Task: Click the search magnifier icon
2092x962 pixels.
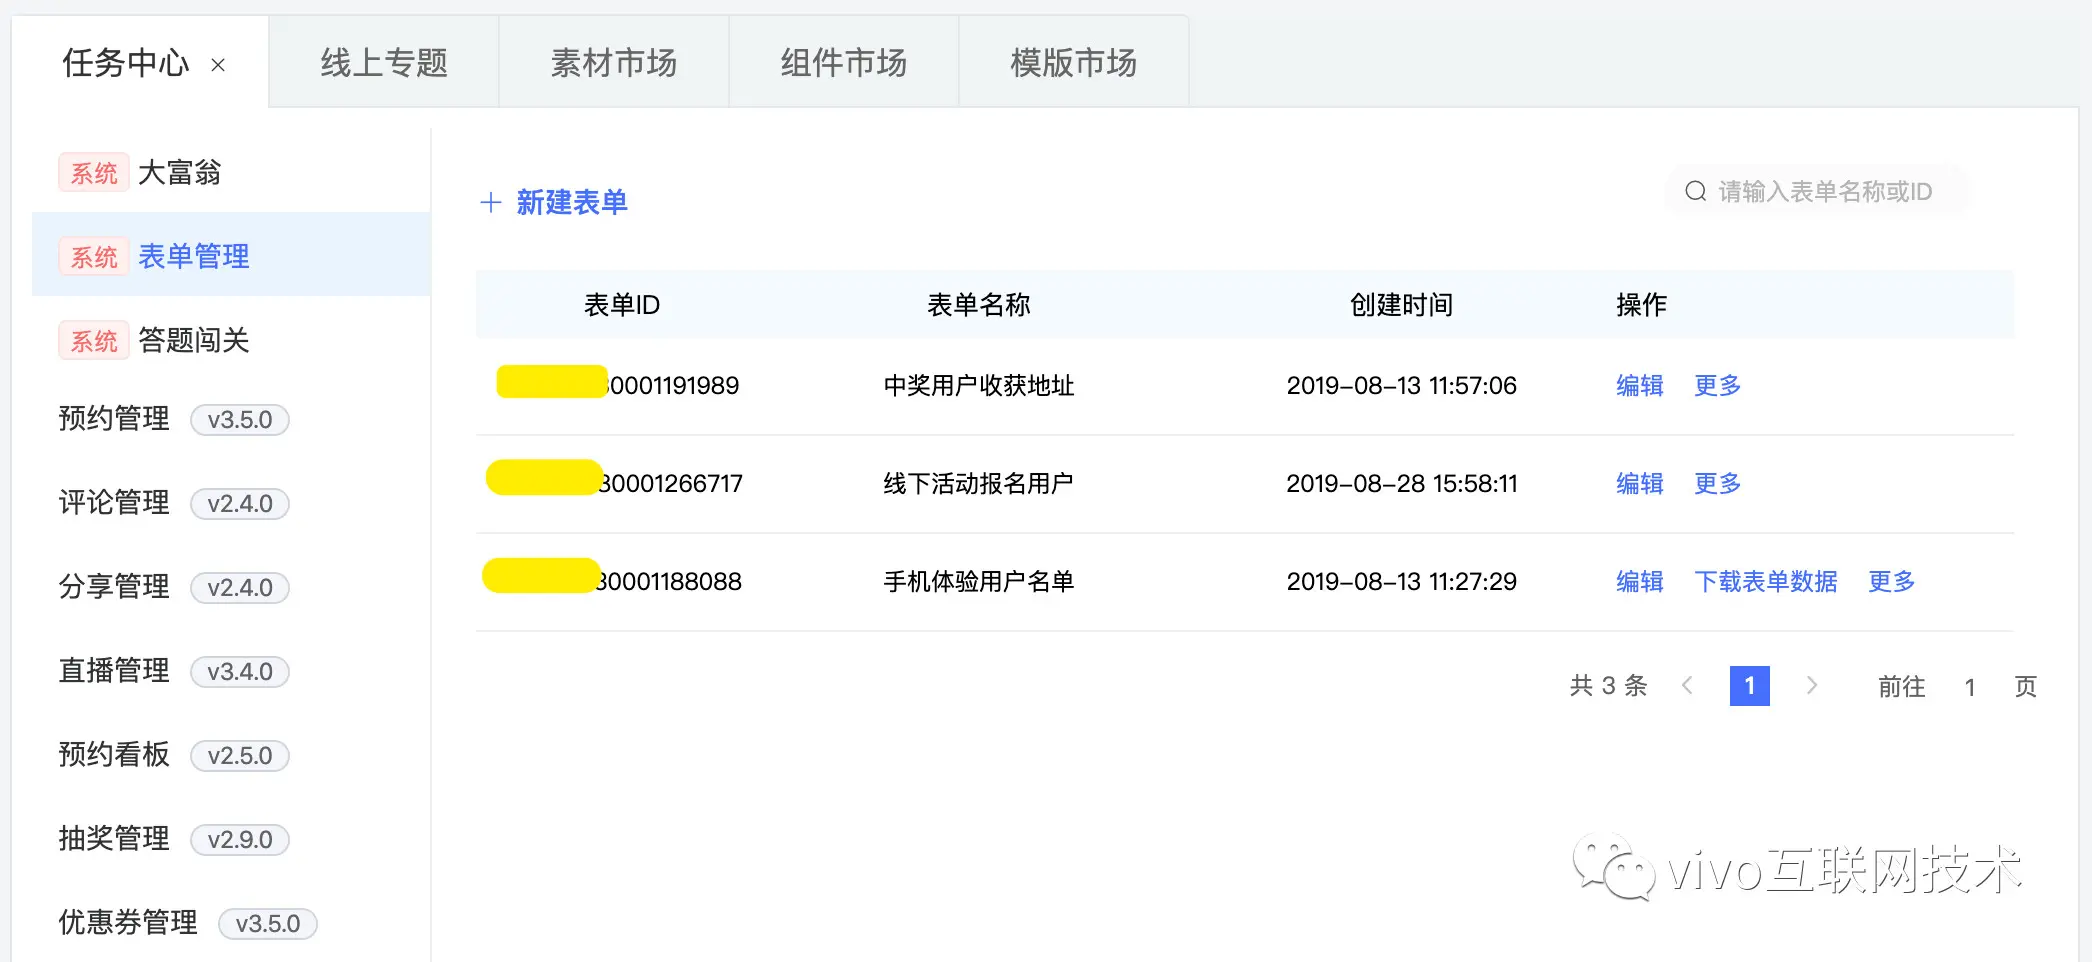Action: point(1695,191)
